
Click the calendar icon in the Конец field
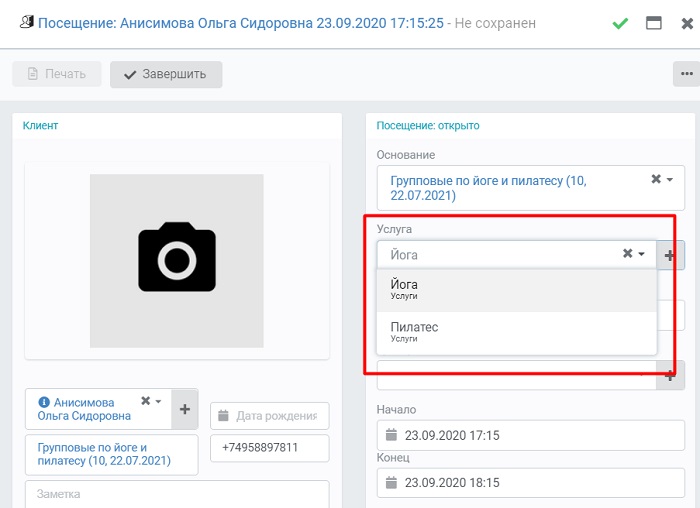pyautogui.click(x=391, y=482)
